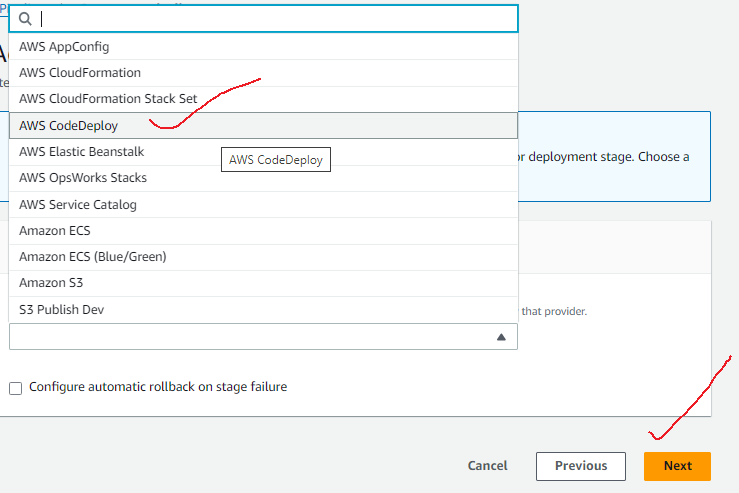Select Amazon S3 provider
This screenshot has width=739, height=493.
(x=263, y=283)
